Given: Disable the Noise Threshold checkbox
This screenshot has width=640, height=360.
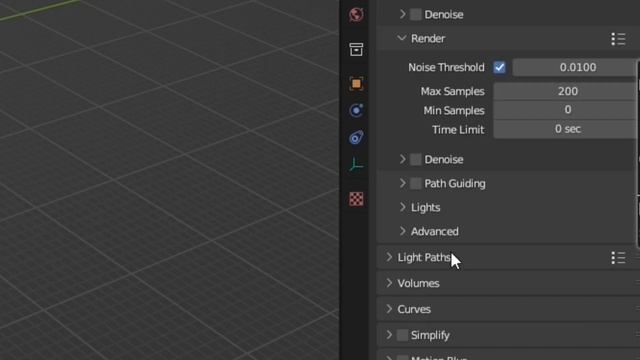Looking at the screenshot, I should click(x=499, y=67).
